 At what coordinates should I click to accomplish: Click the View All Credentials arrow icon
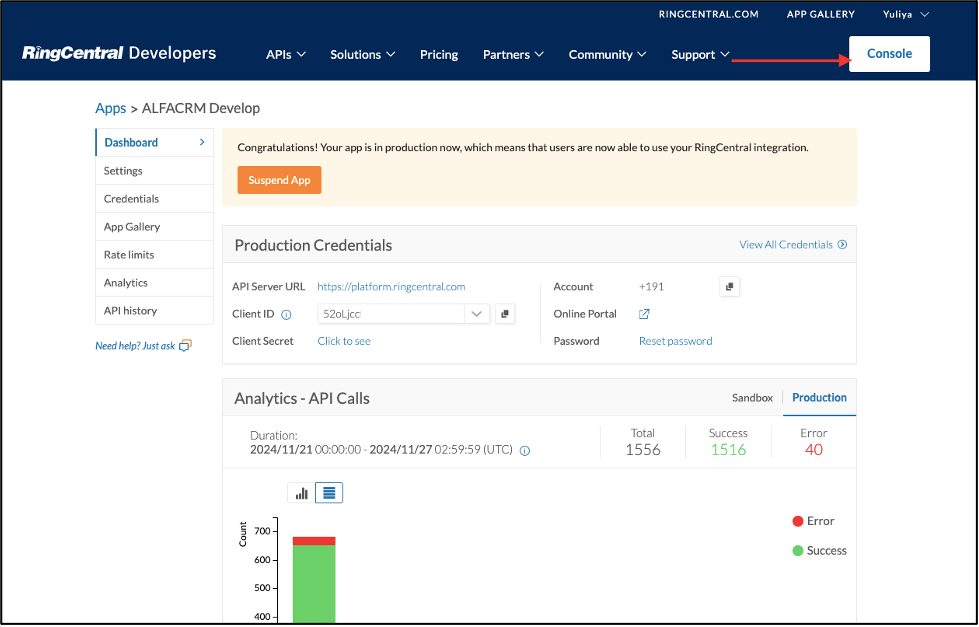coord(842,245)
